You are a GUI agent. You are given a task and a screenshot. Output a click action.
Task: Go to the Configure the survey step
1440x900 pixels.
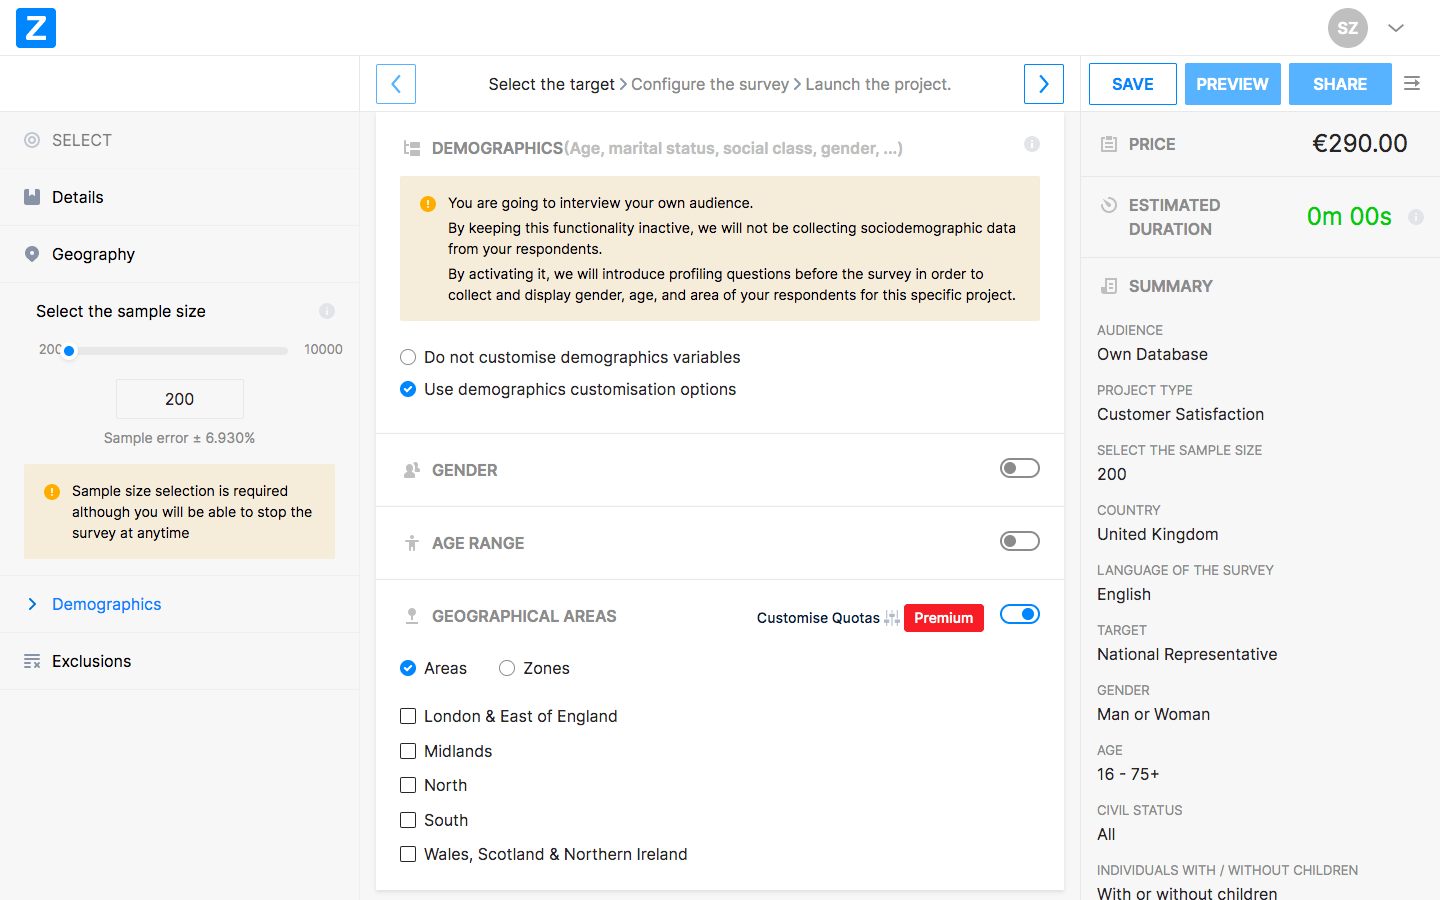(x=710, y=84)
